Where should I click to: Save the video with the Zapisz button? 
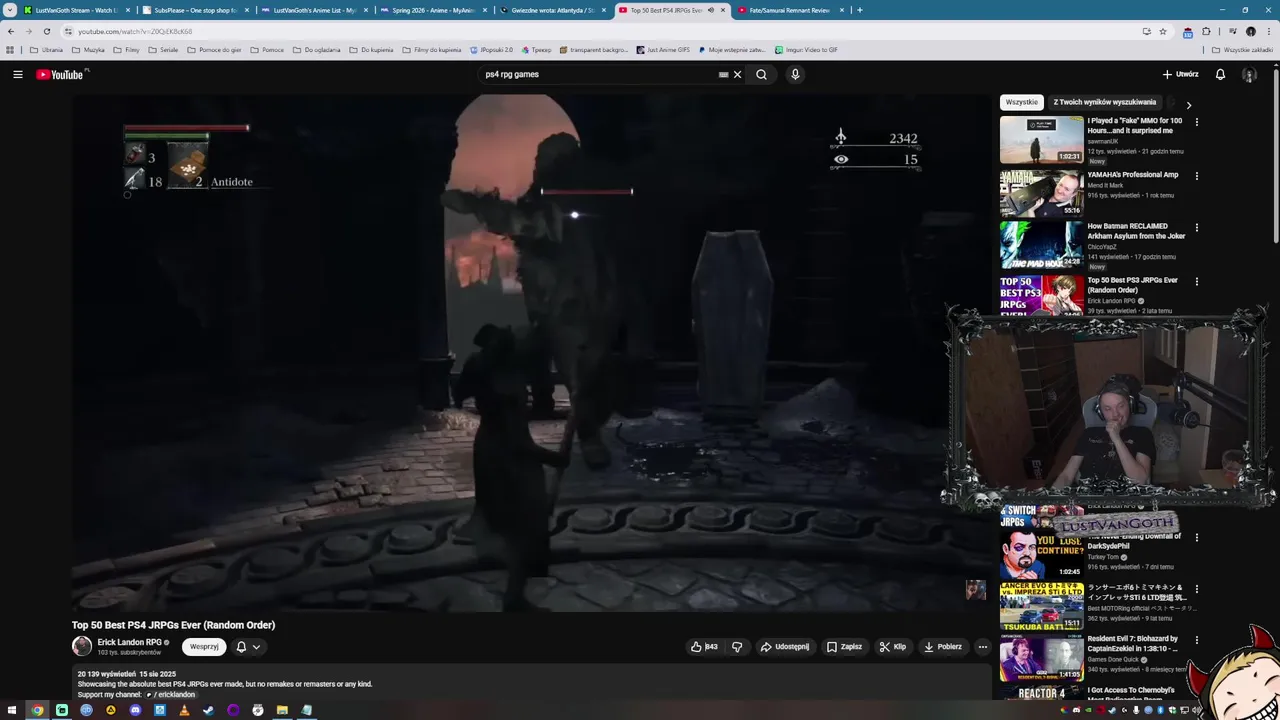tap(844, 647)
